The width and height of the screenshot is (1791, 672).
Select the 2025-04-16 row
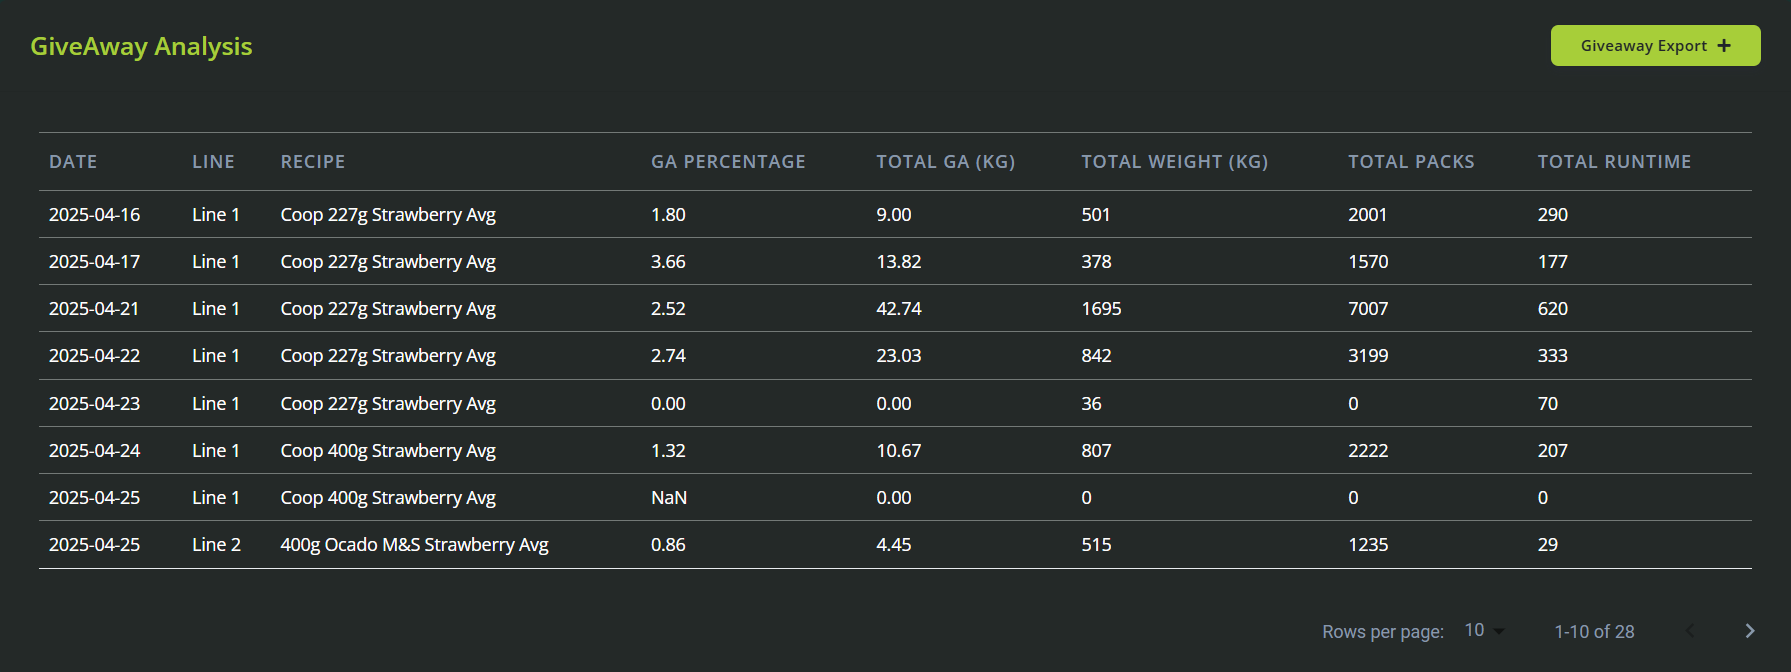click(x=895, y=214)
